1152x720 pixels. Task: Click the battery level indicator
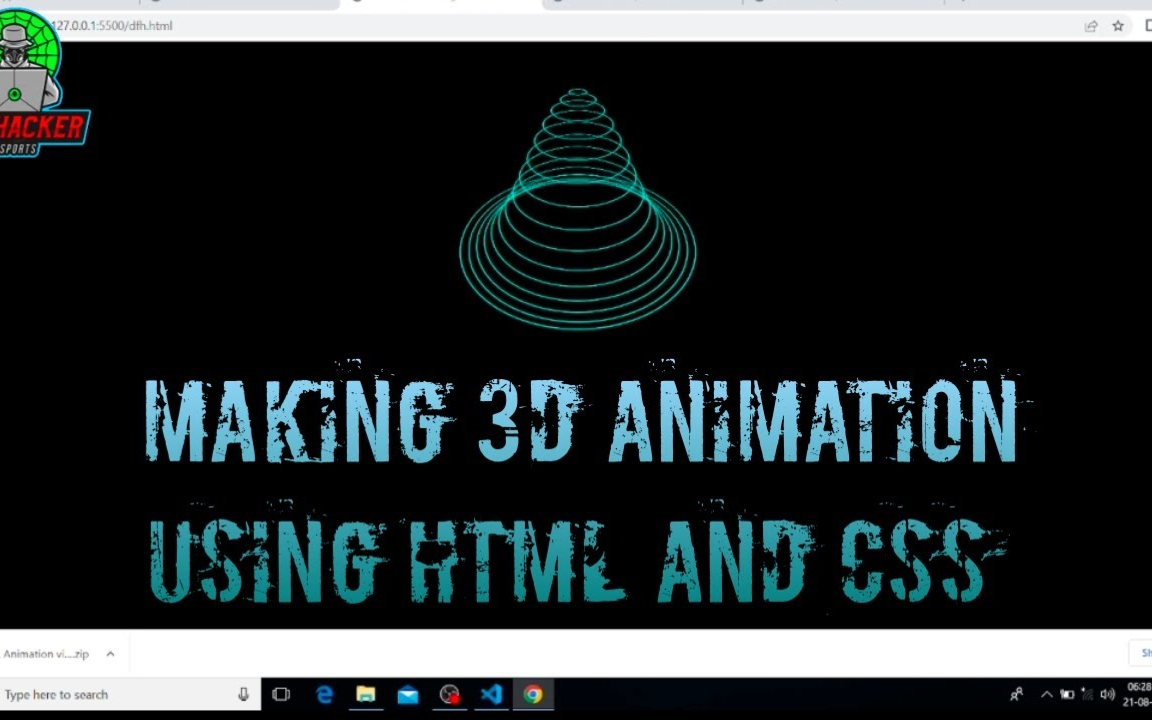(x=1067, y=694)
